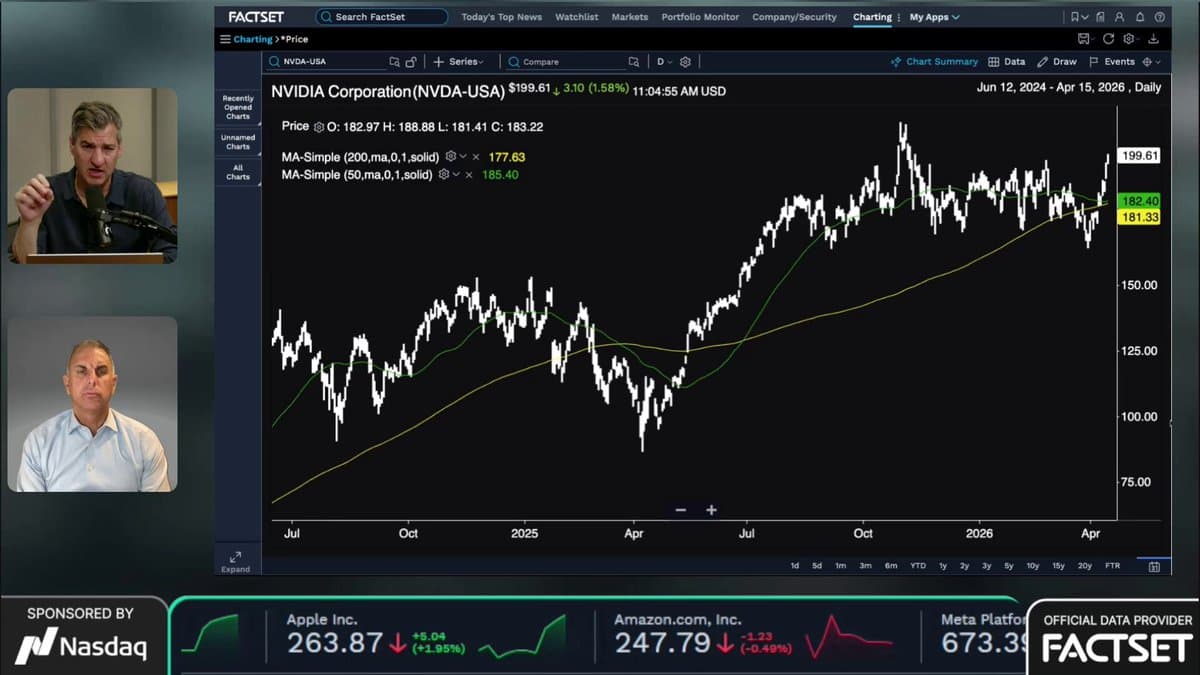Expand the Series dropdown
This screenshot has height=675, width=1200.
tap(464, 62)
